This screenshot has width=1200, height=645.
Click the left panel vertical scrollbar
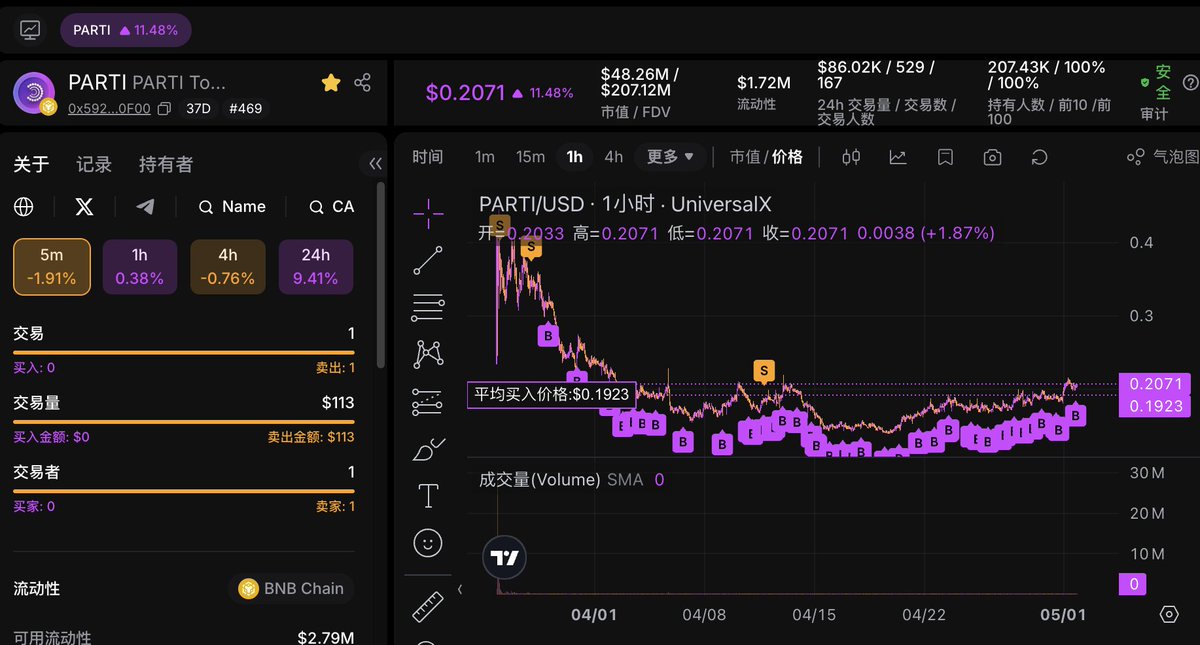click(380, 275)
